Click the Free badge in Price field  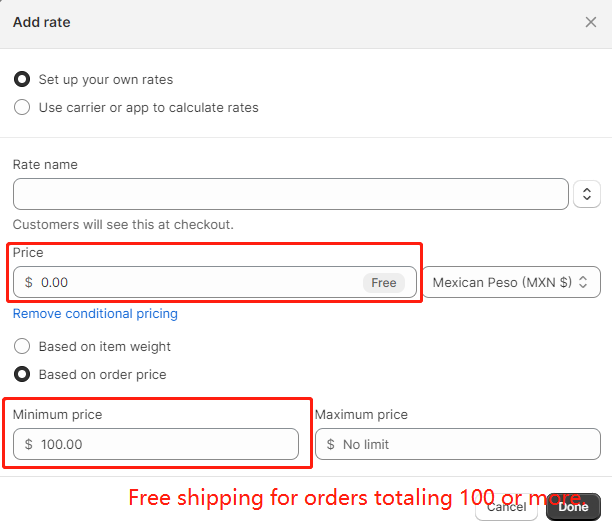384,282
